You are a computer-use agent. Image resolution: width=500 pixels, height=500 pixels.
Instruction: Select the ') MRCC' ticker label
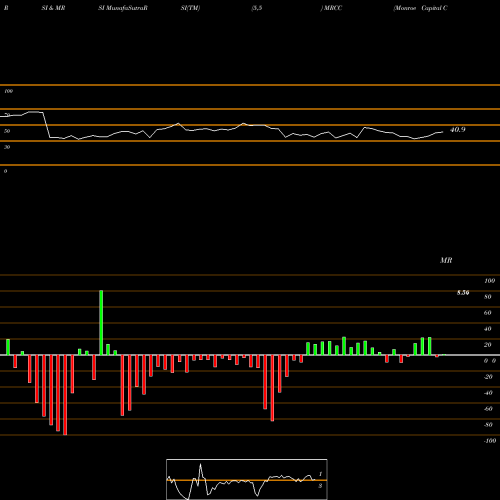point(331,8)
